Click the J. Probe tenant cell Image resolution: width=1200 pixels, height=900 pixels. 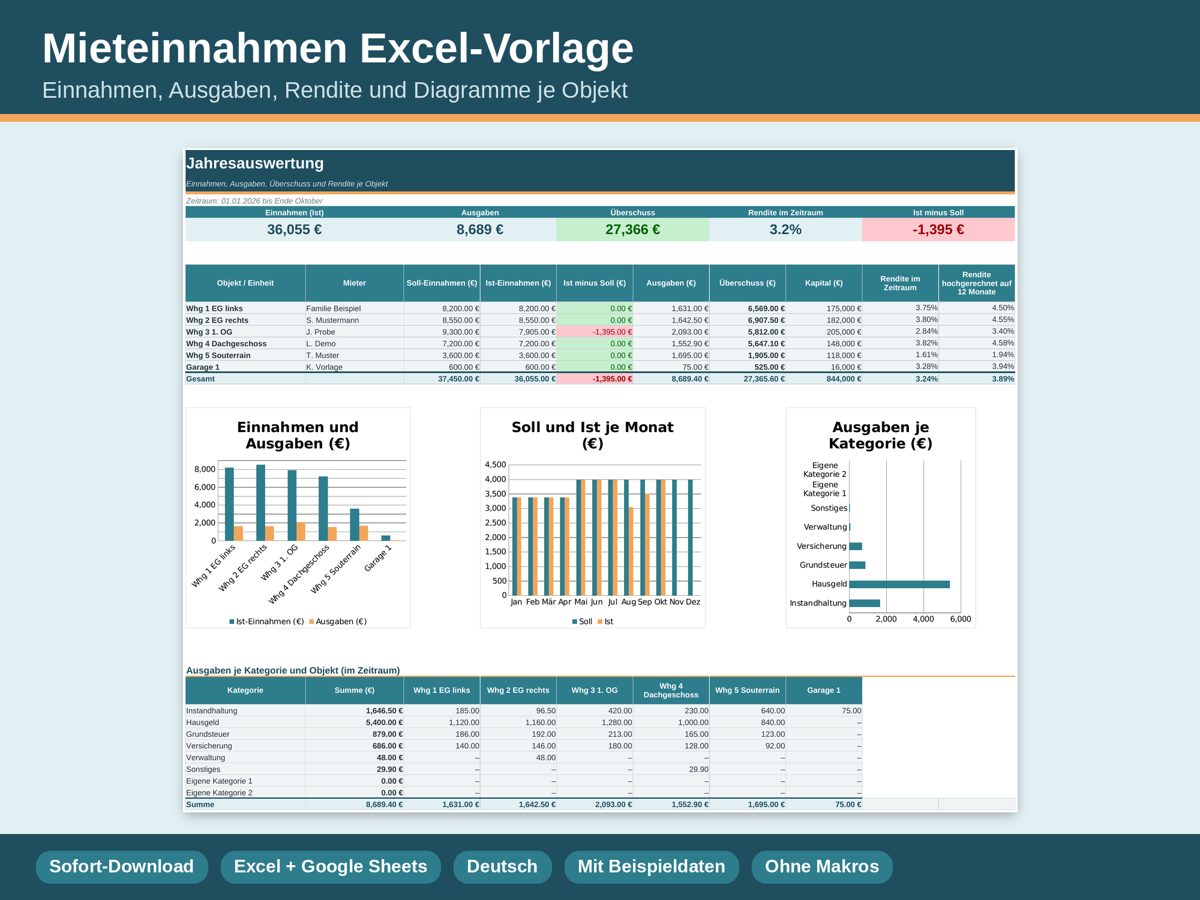pyautogui.click(x=354, y=332)
